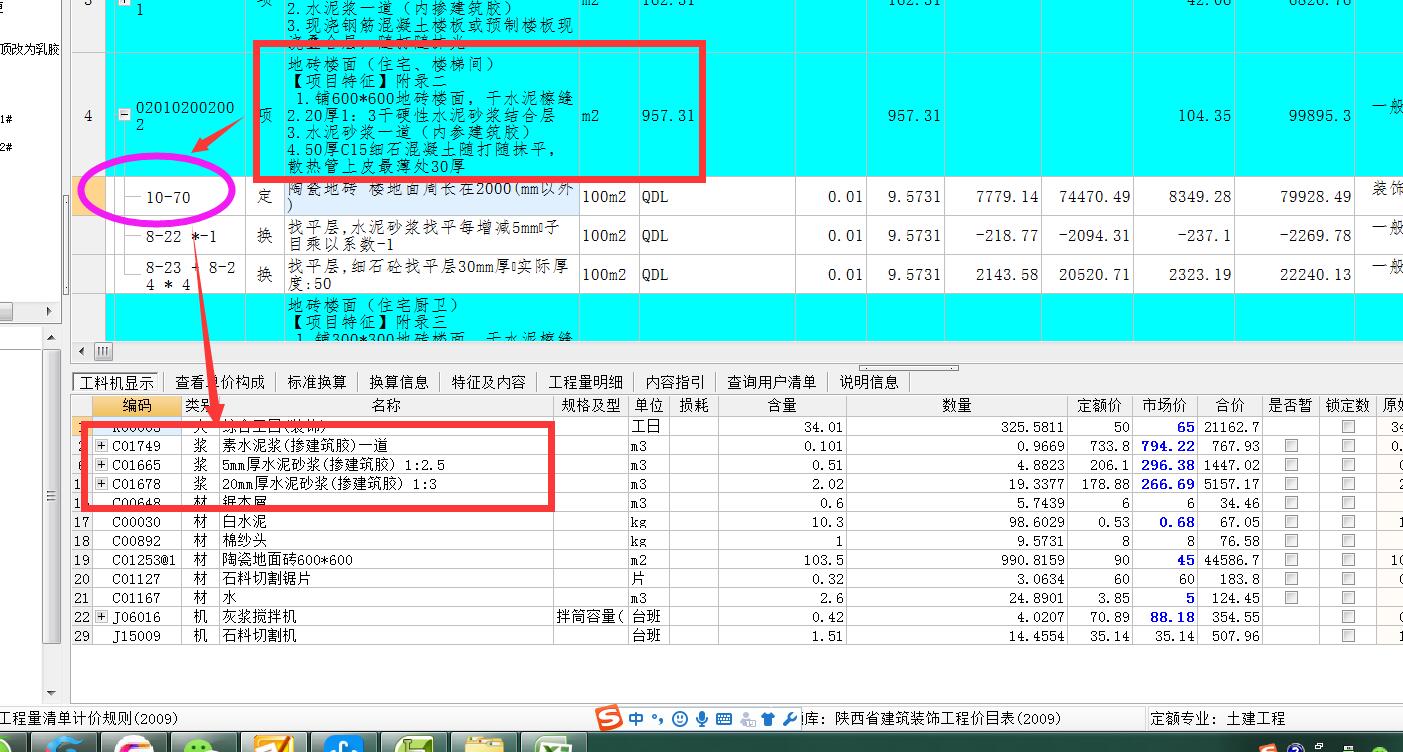Toggle 锁定数量 checkbox in 石料切割机 row
This screenshot has width=1403, height=752.
click(x=1348, y=635)
